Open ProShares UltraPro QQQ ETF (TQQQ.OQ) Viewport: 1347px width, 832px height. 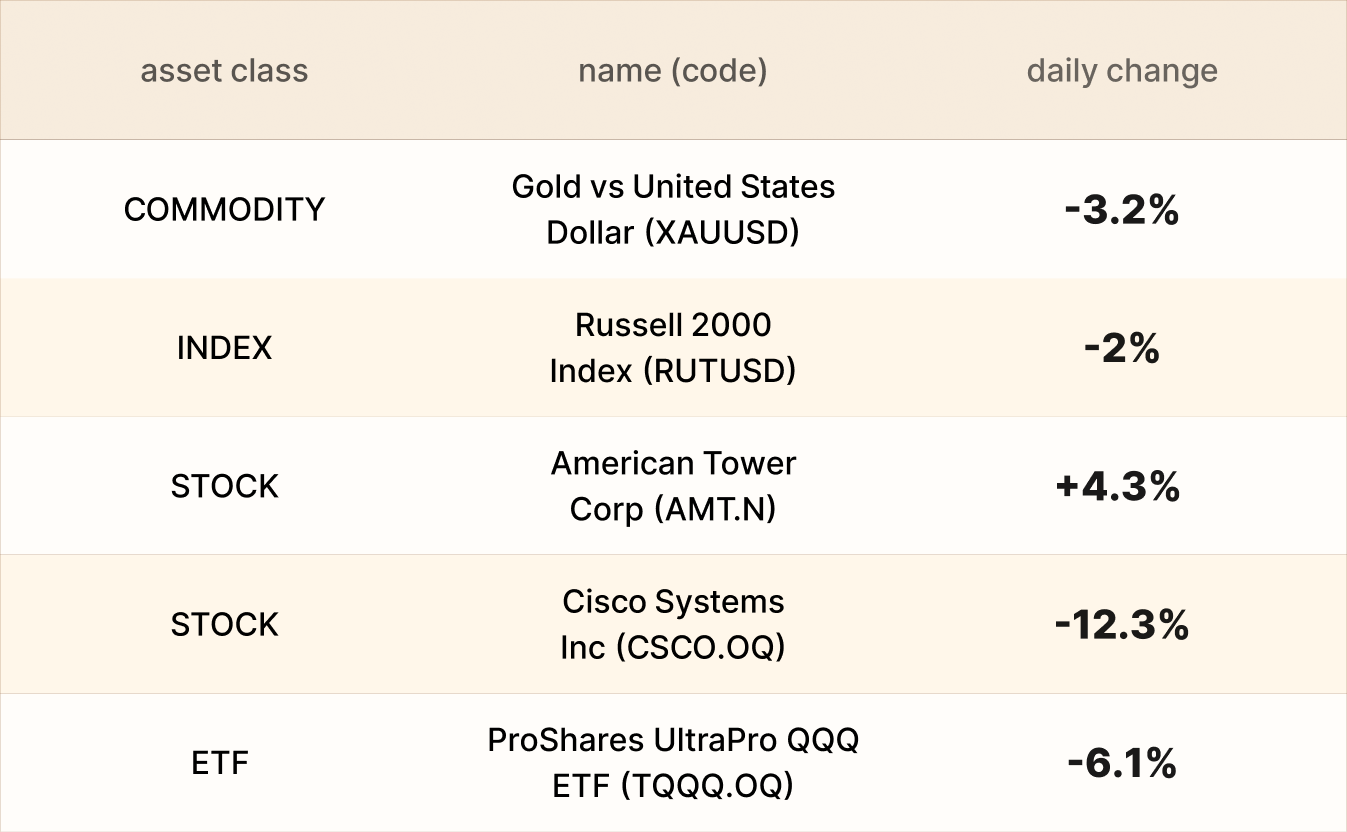(x=672, y=763)
